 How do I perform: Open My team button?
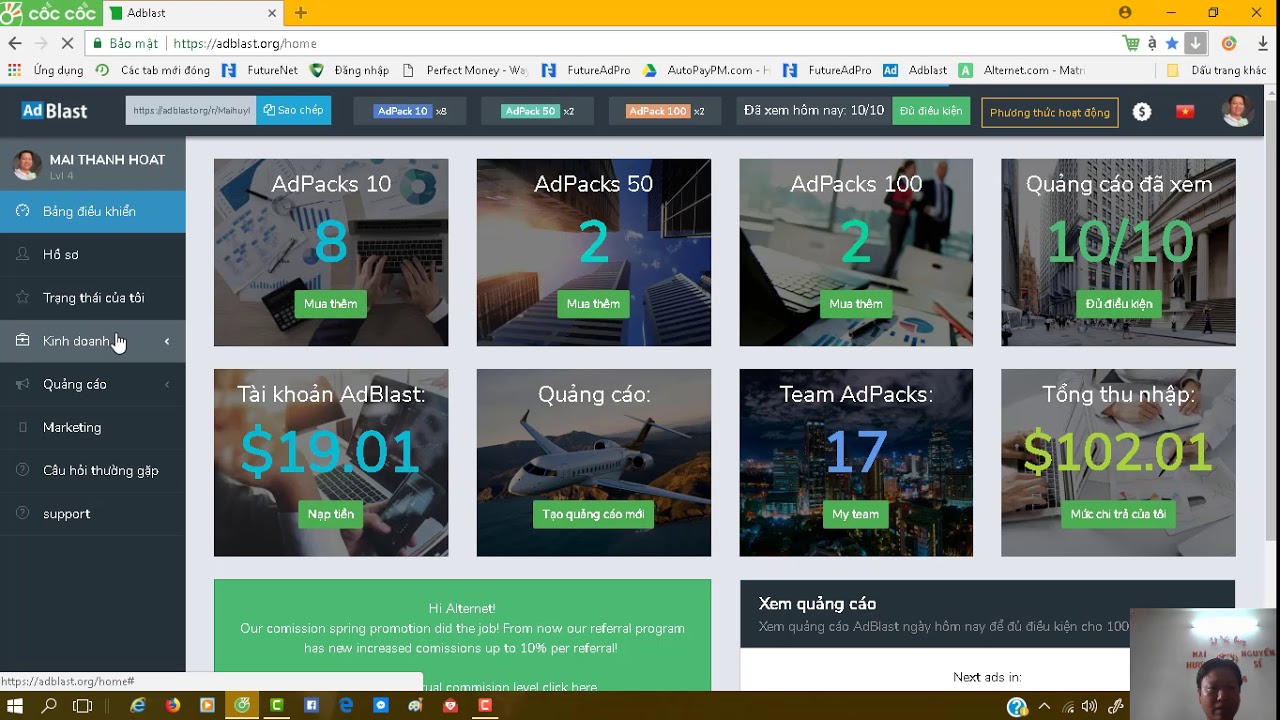click(856, 514)
